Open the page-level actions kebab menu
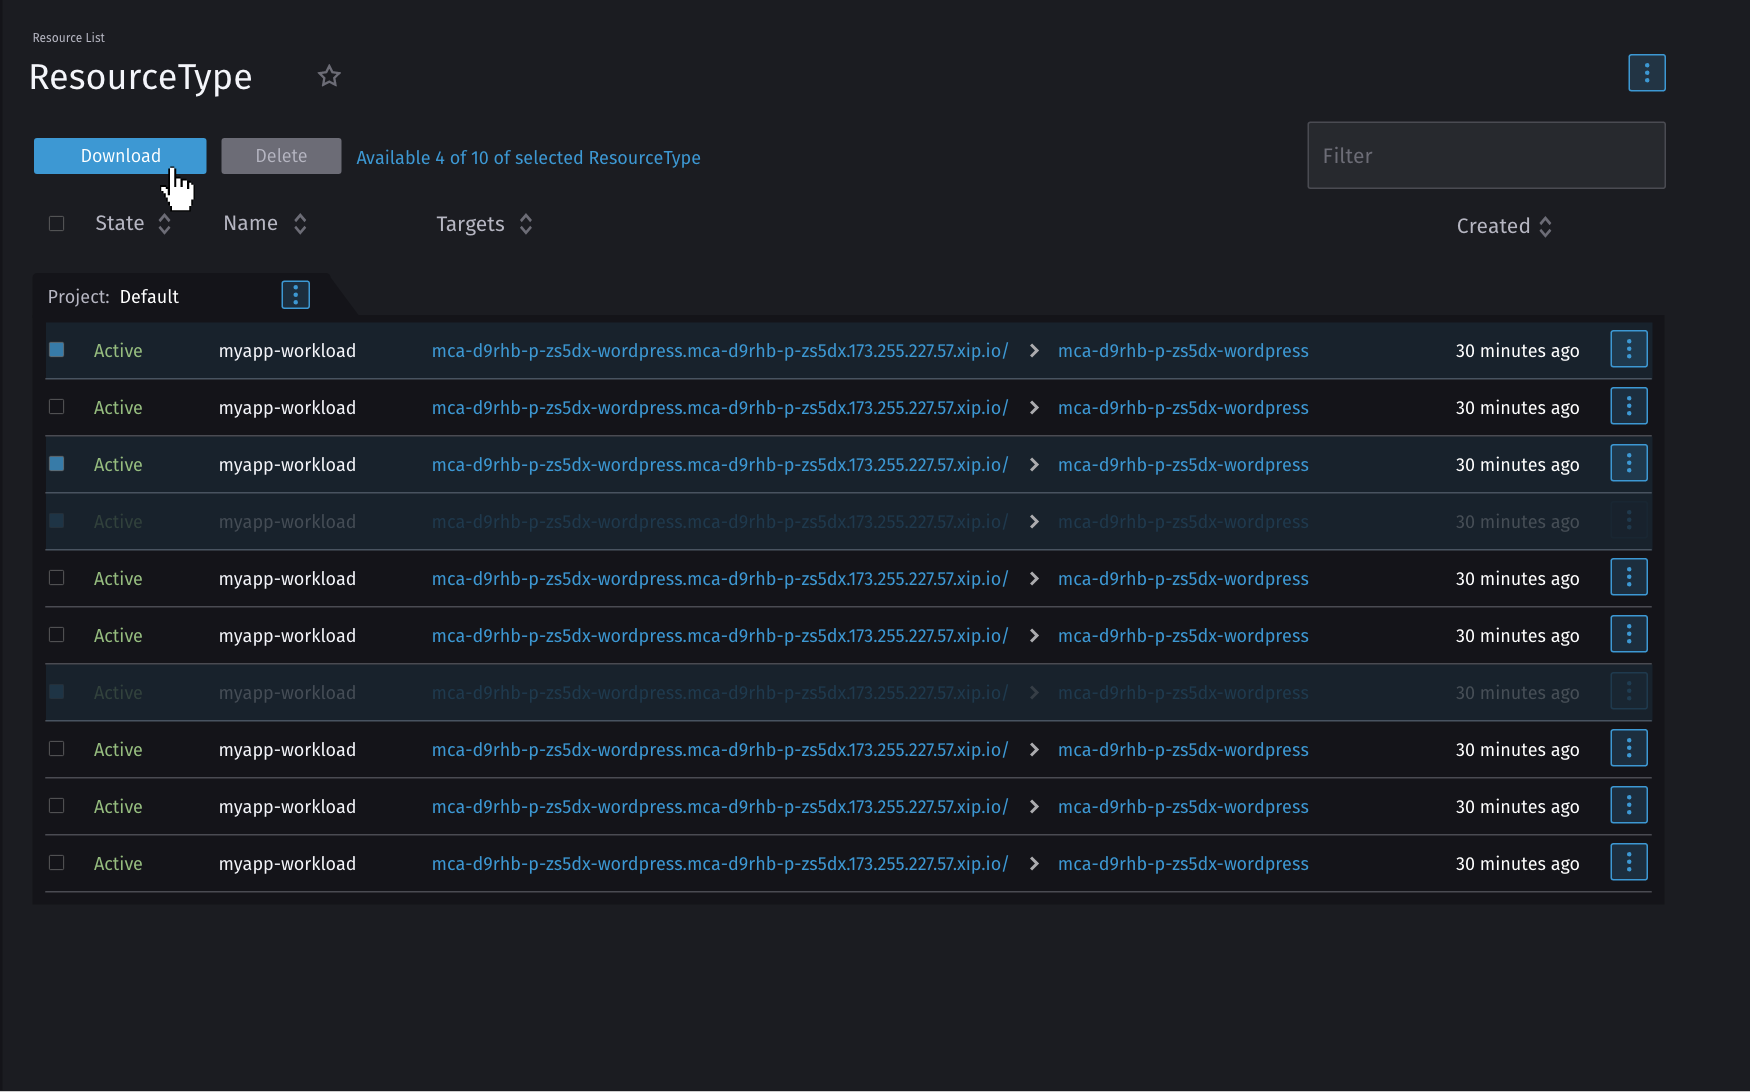Screen dimensions: 1750x1092 (1646, 72)
